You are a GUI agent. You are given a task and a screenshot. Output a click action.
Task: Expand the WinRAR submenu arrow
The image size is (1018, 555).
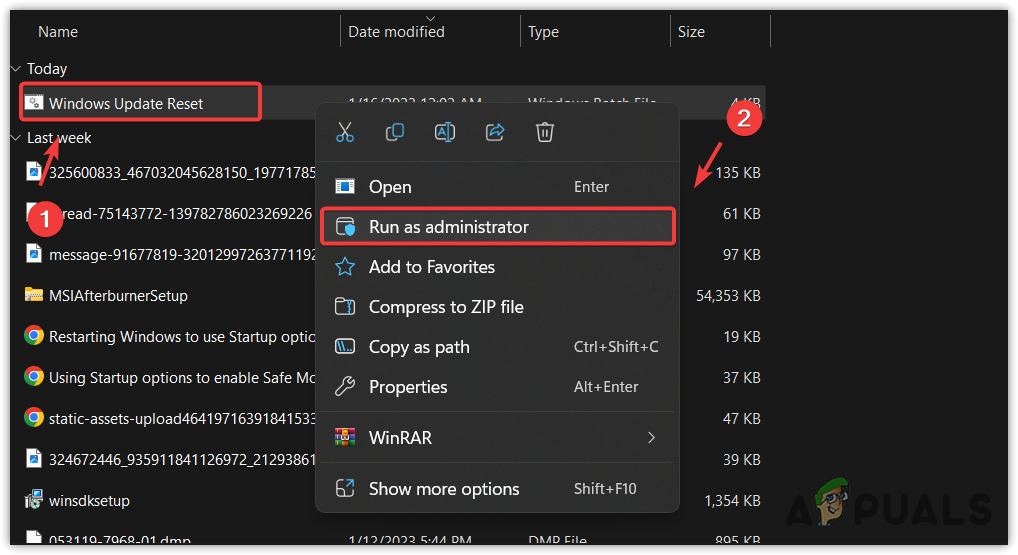[652, 438]
